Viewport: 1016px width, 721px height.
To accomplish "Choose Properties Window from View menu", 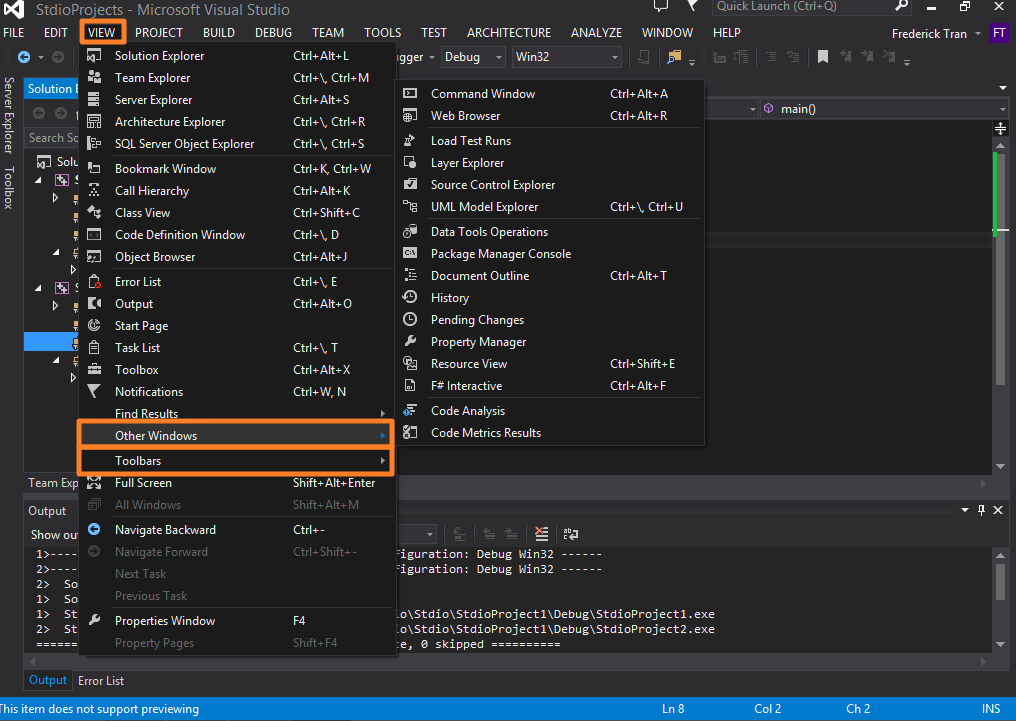I will (236, 621).
